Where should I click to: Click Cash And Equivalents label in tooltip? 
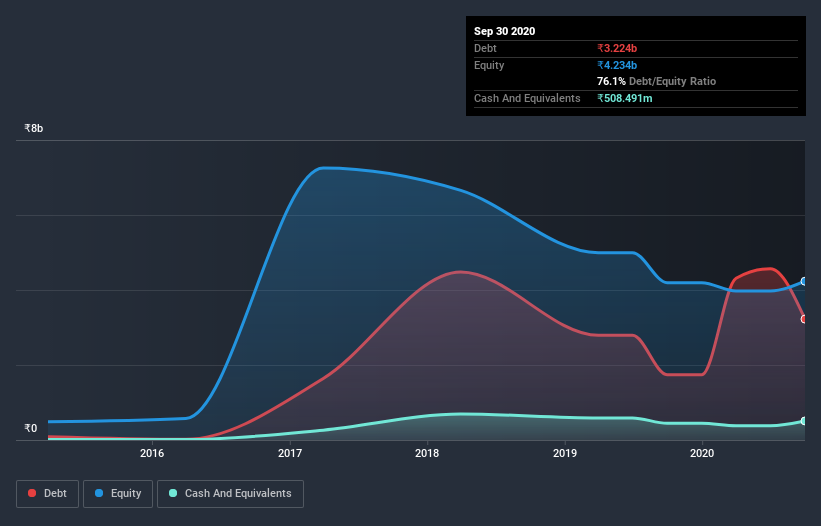[527, 98]
